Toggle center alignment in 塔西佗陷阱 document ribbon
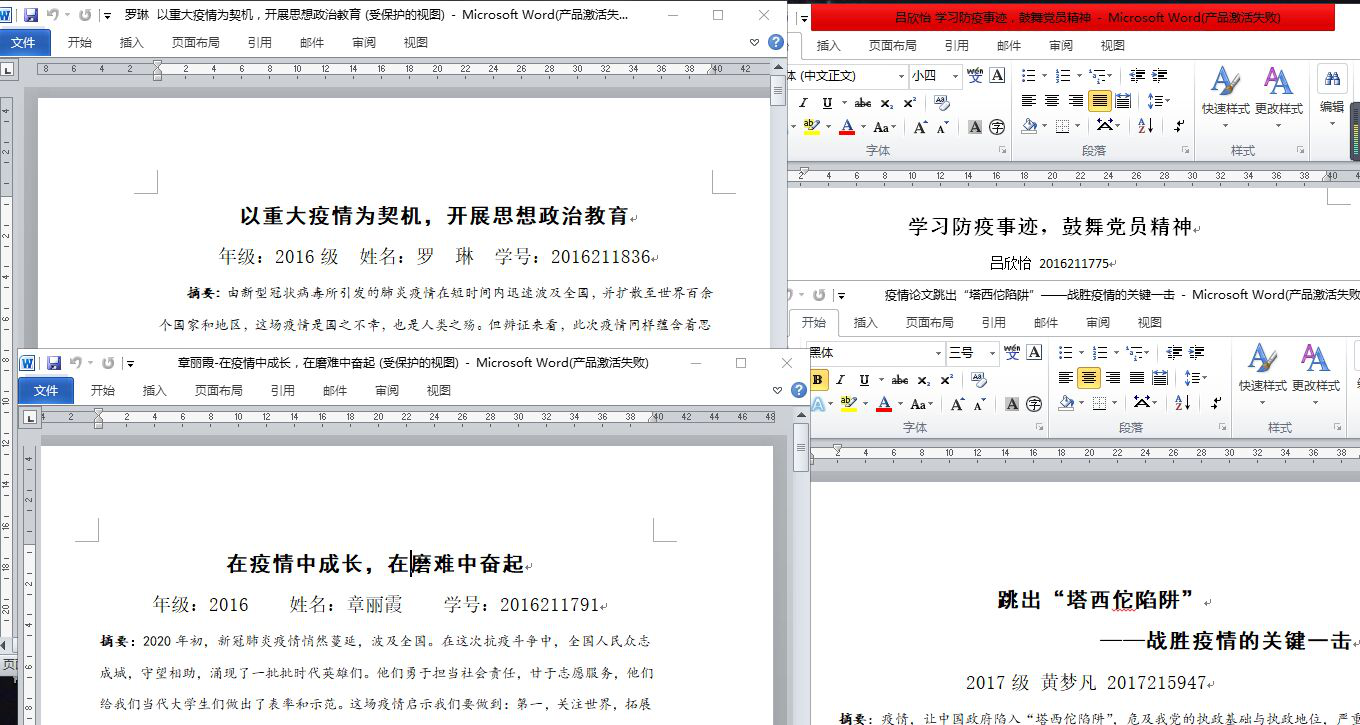1360x725 pixels. coord(1089,378)
